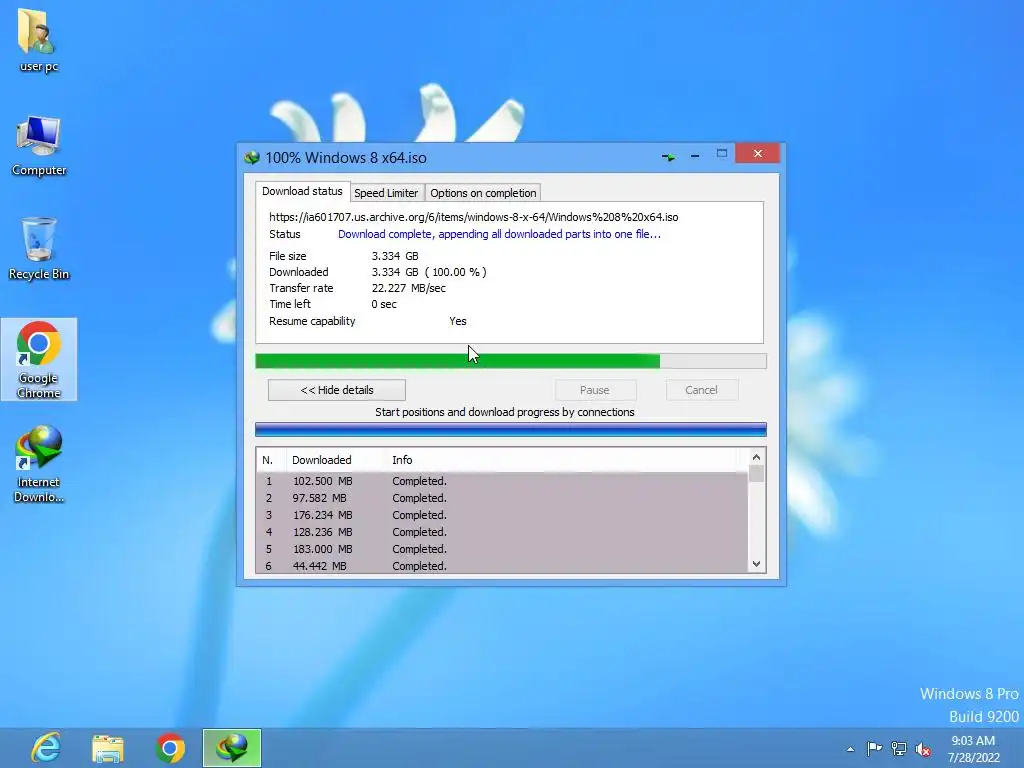Select connection row with 183.000 MB

(502, 549)
